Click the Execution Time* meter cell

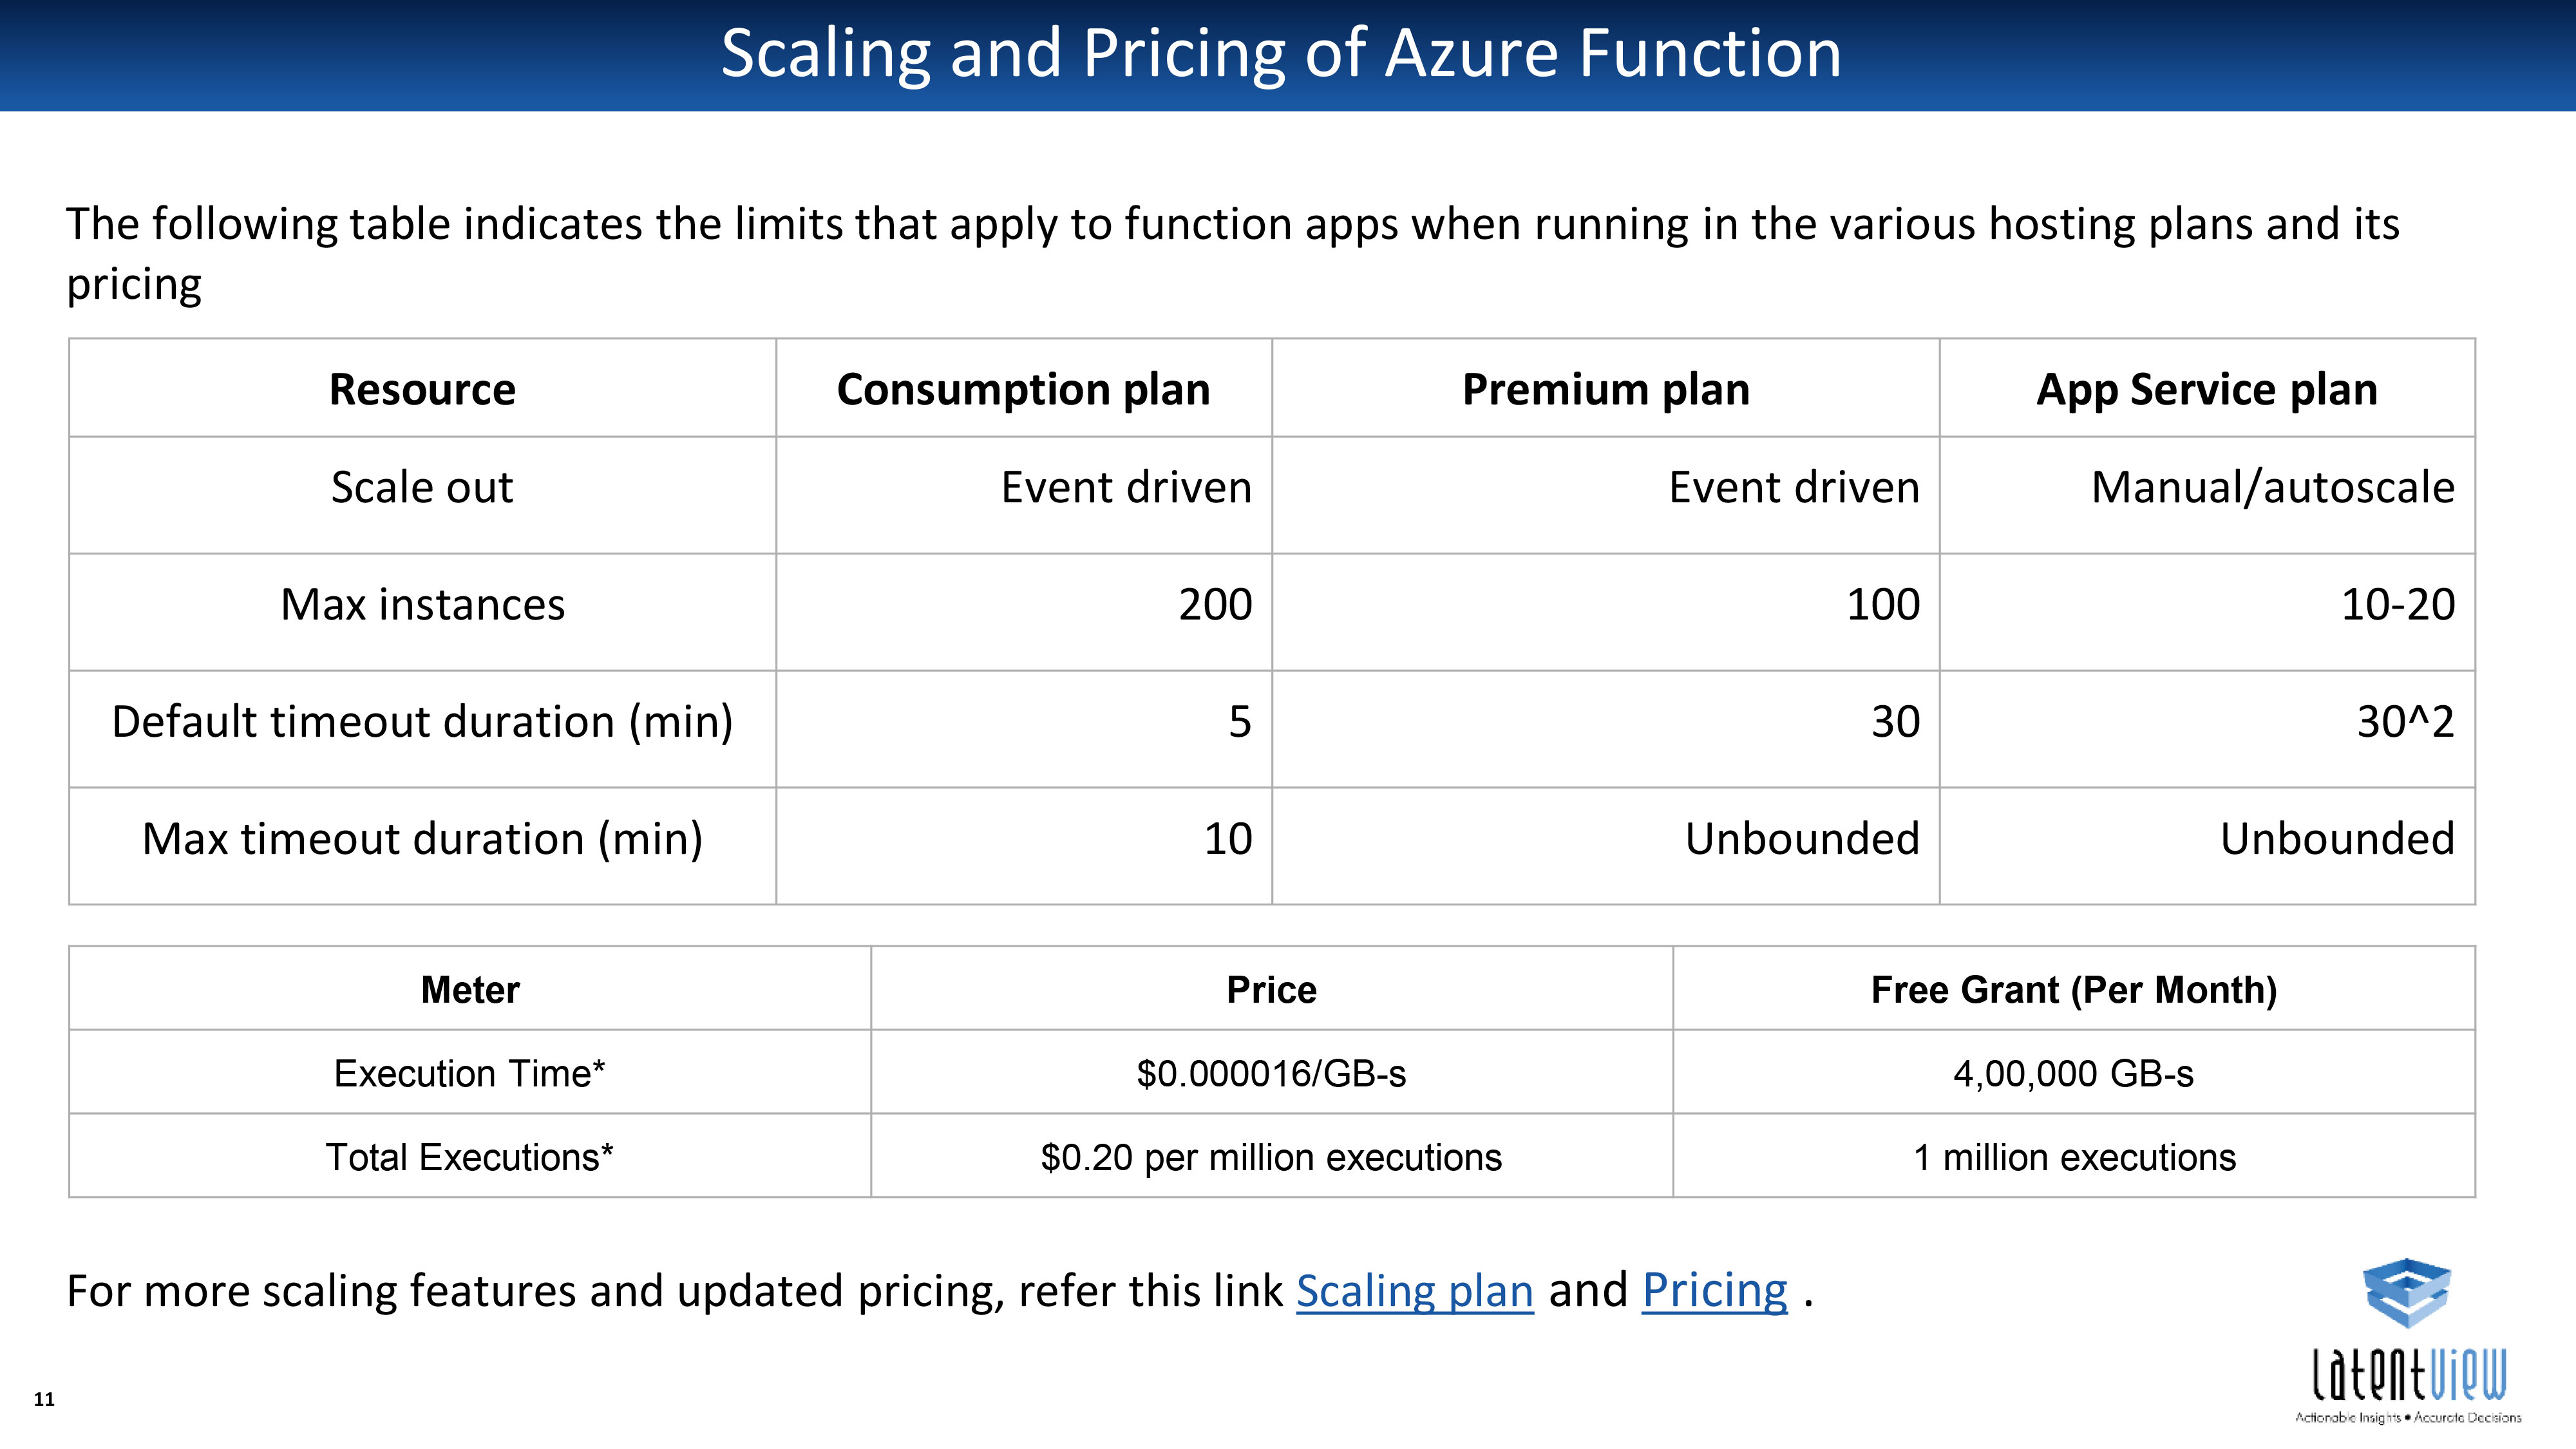pyautogui.click(x=470, y=1072)
